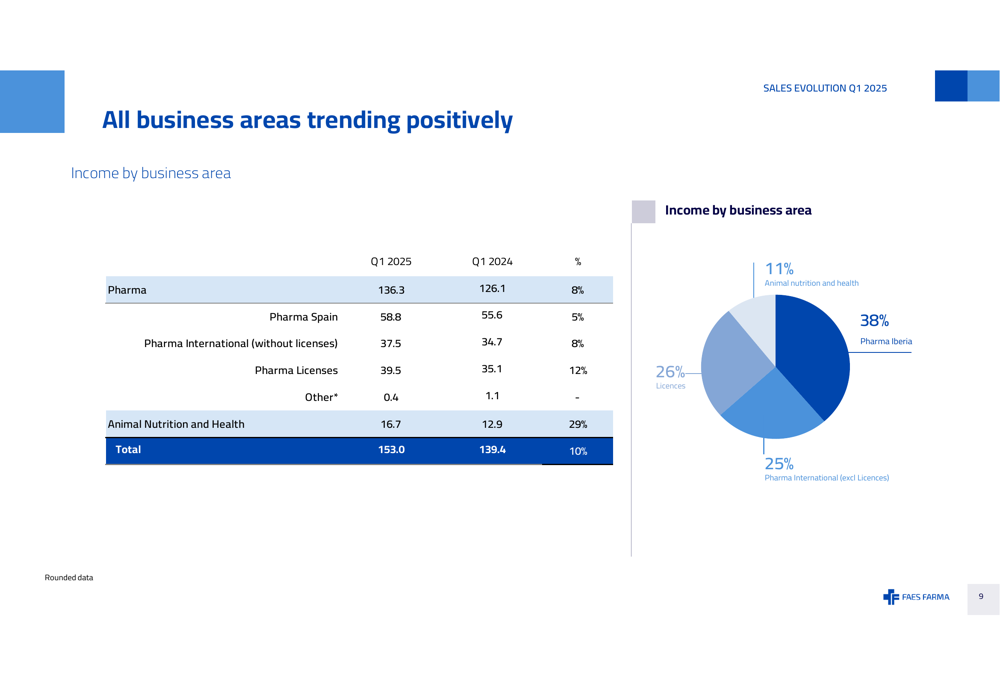Click the 'Rounded data' footnote
Screen dimensions: 1000x685
69,578
